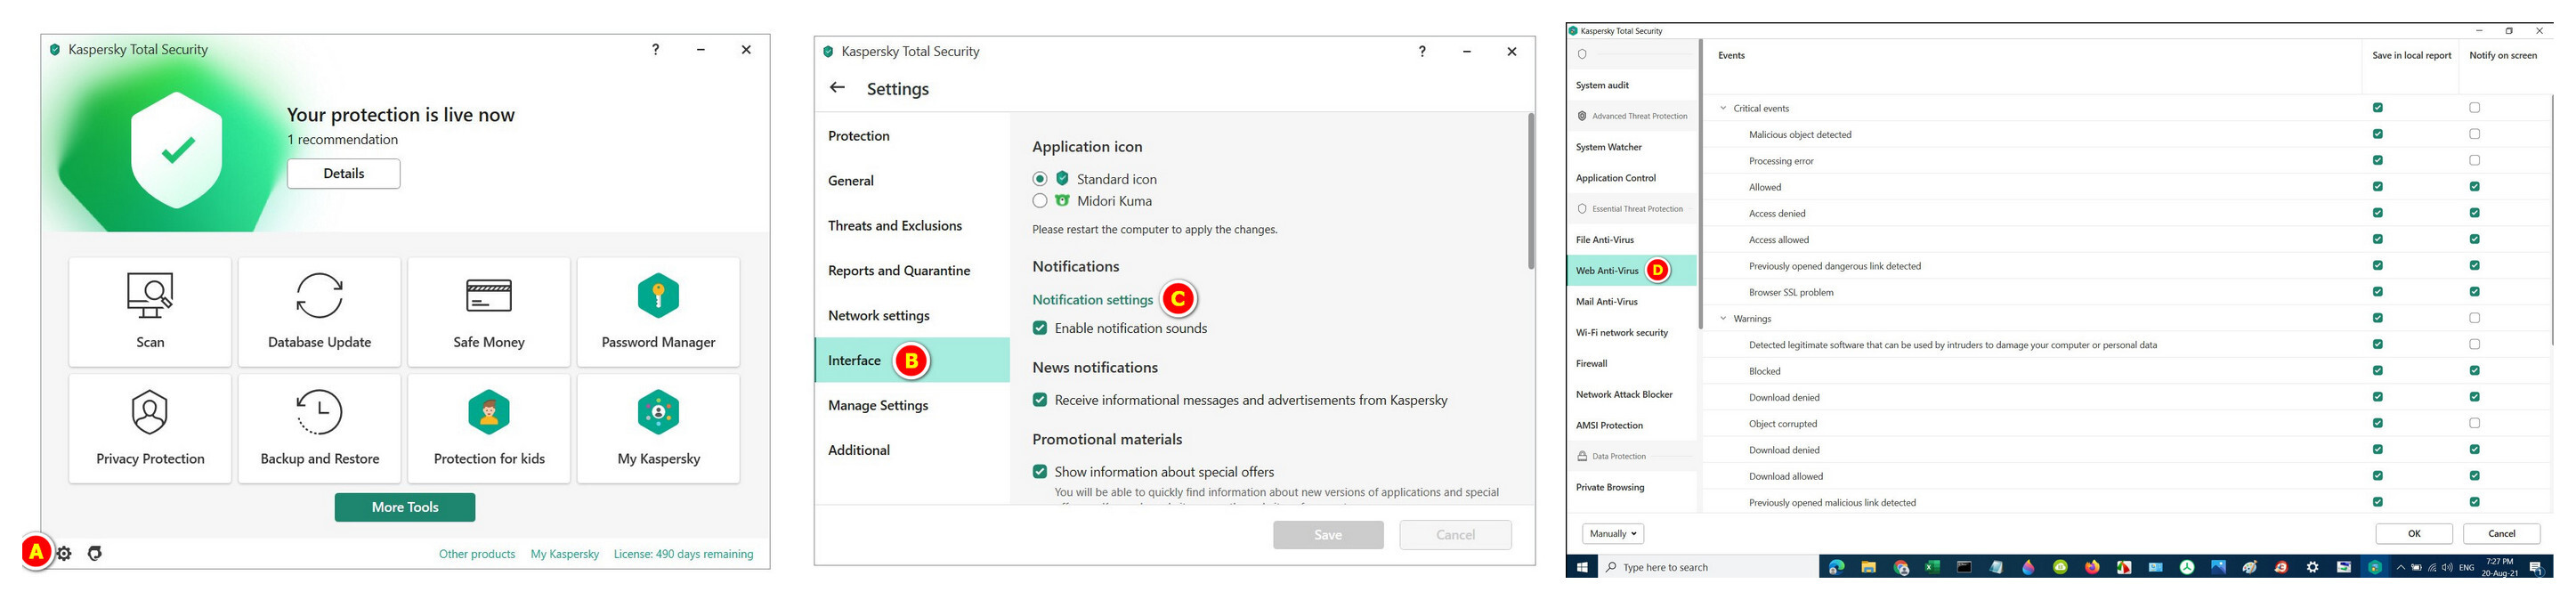
Task: Collapse the Critical events group
Action: (x=1722, y=108)
